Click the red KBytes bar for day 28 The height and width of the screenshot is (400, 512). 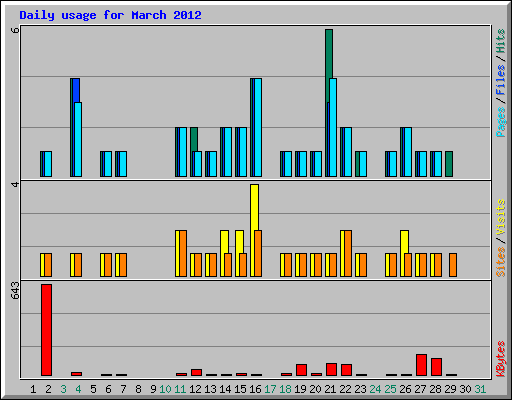pyautogui.click(x=436, y=367)
